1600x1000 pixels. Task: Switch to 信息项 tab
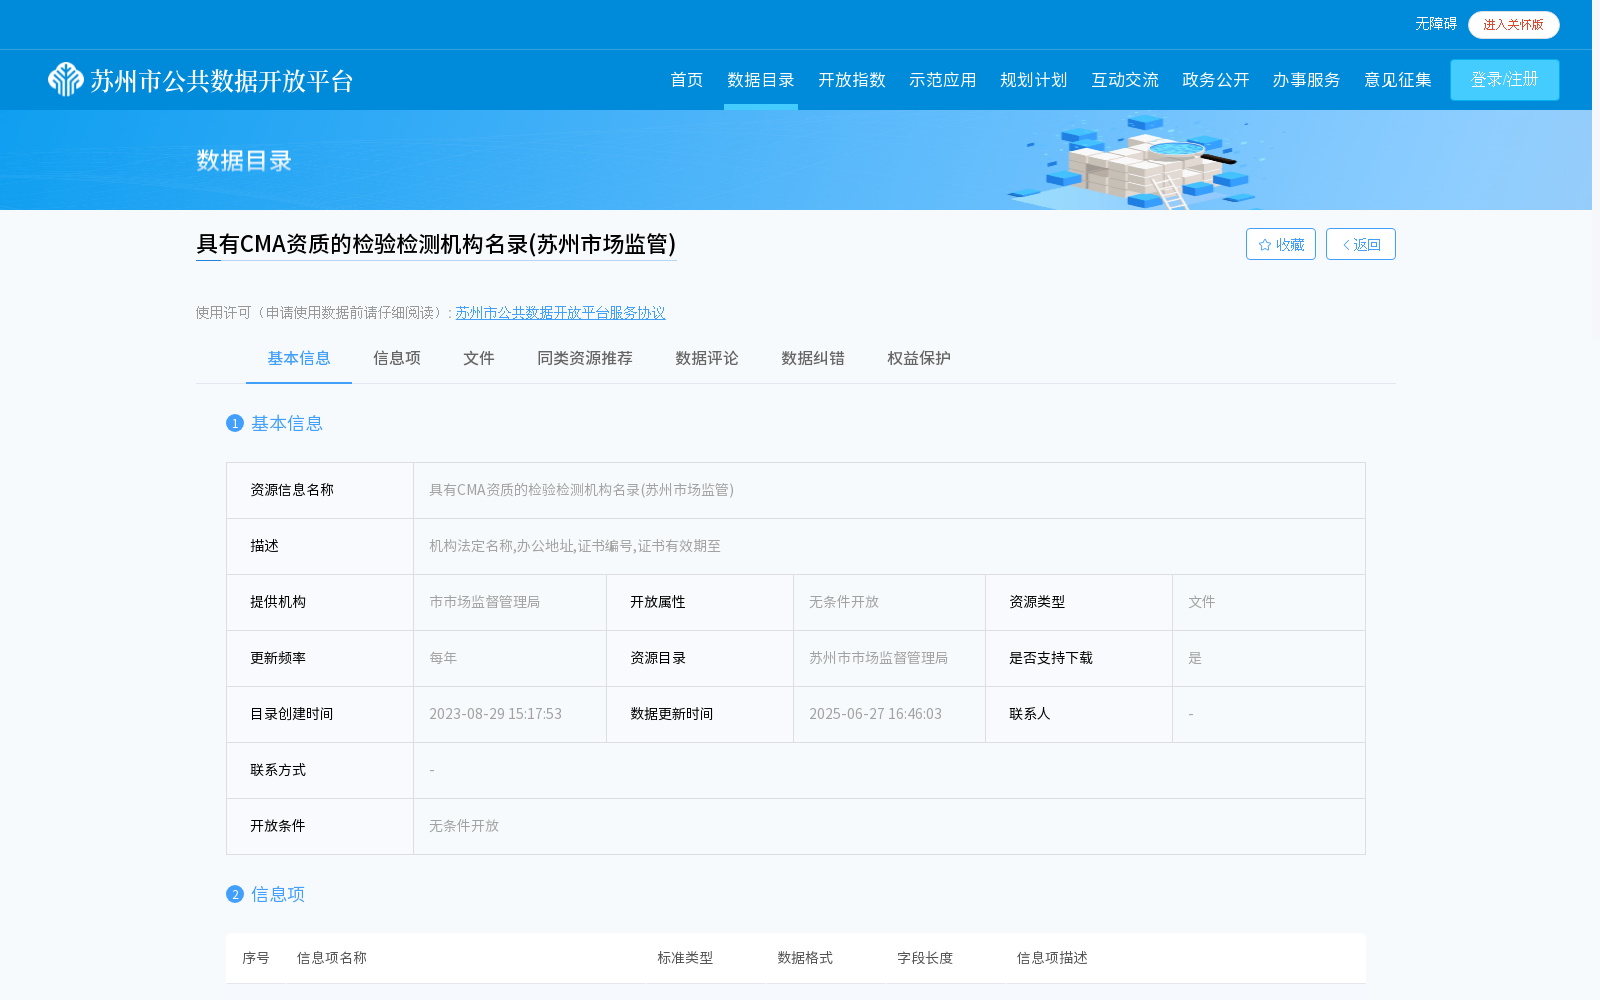397,358
